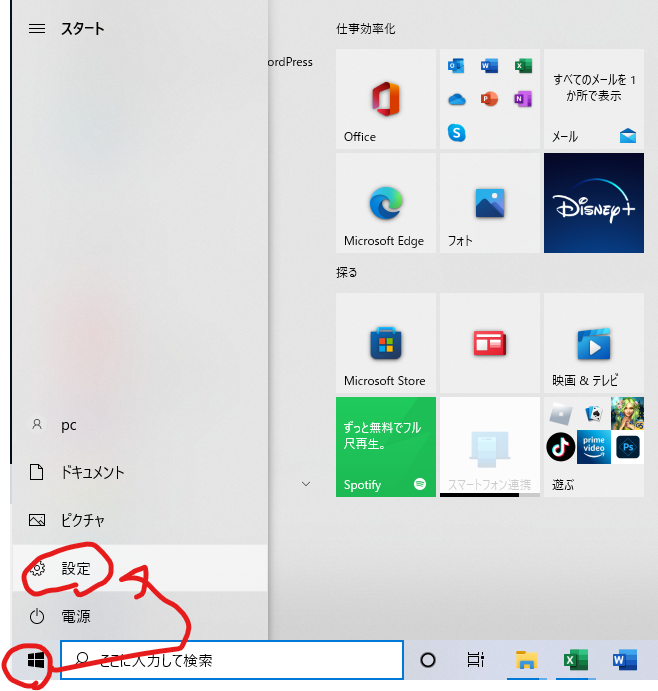Open 設定 (Settings) in Start menu
Viewport: 658px width, 691px height.
coord(75,569)
